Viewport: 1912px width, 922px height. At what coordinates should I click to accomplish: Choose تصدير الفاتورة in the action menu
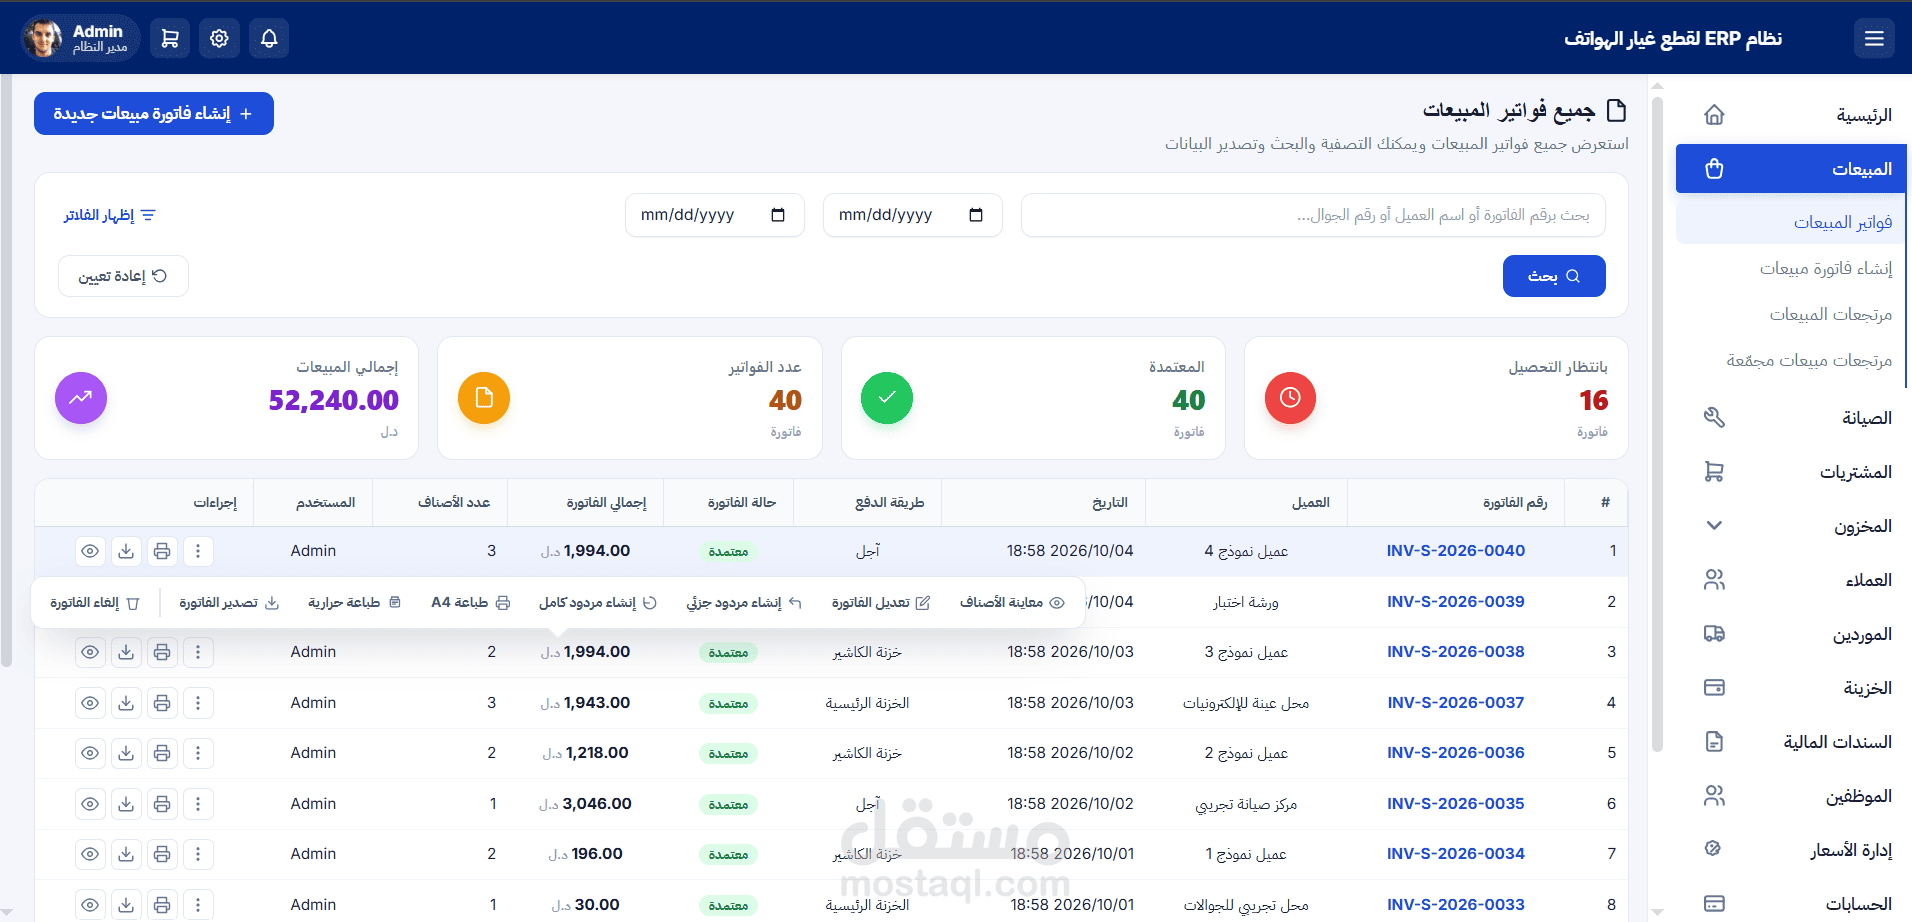tap(229, 602)
